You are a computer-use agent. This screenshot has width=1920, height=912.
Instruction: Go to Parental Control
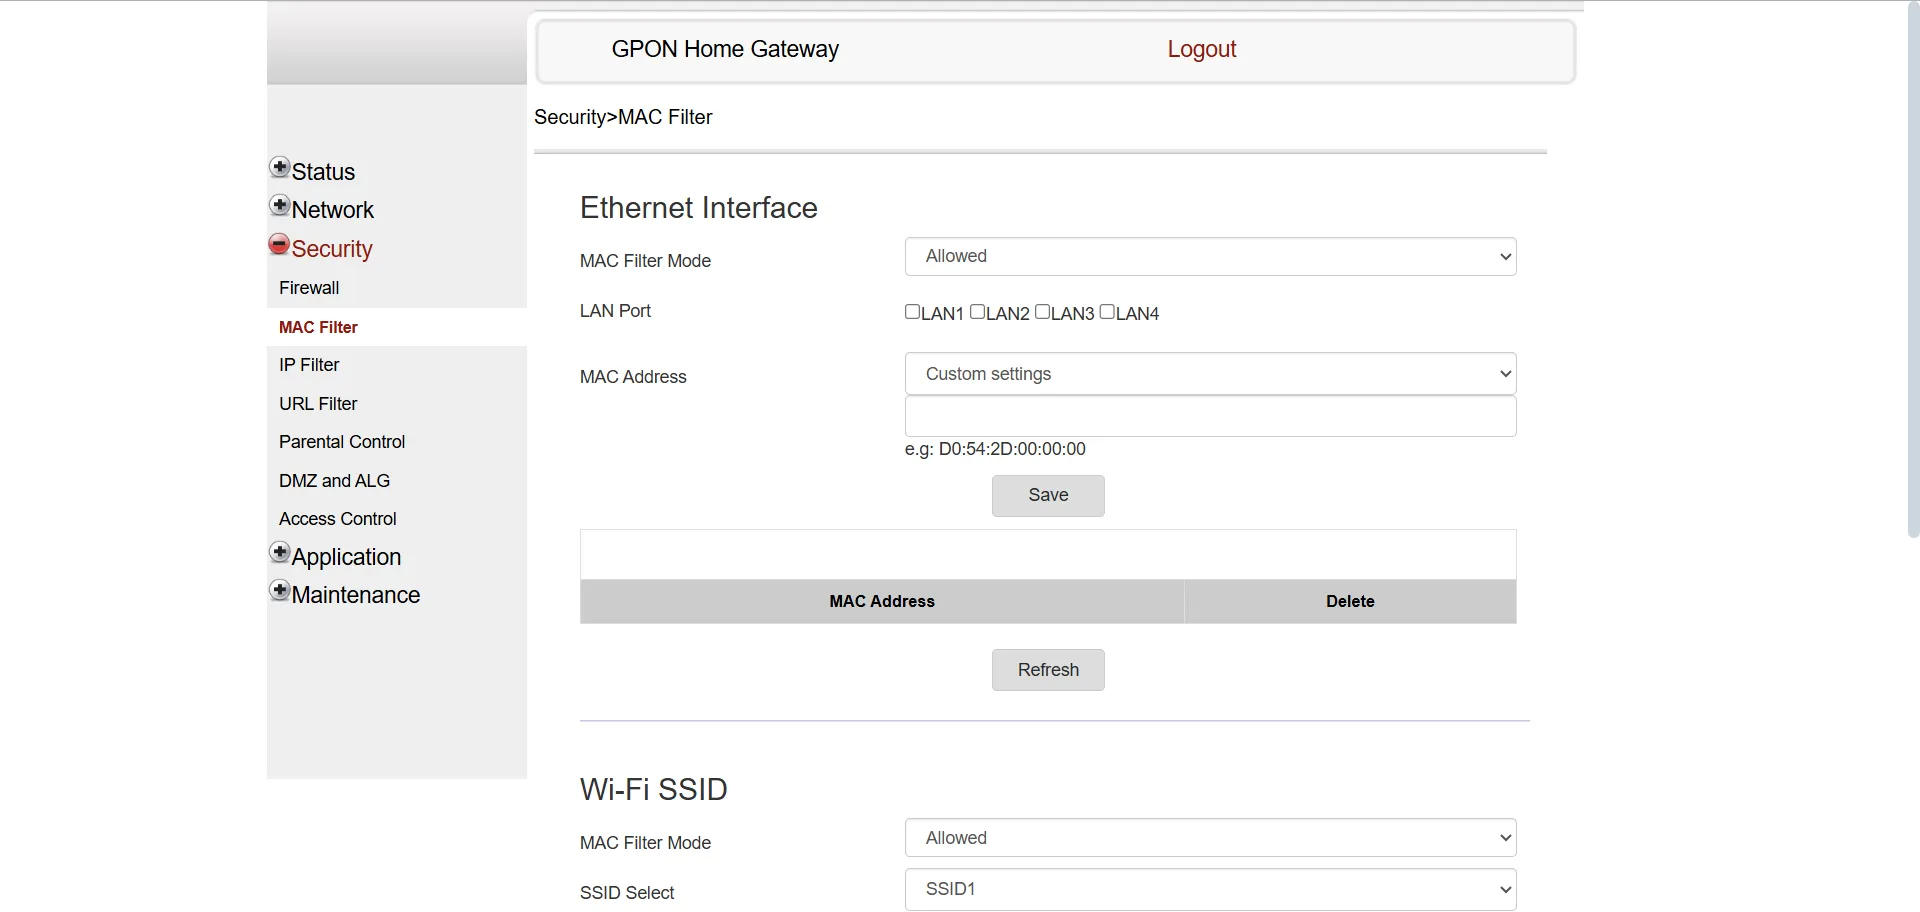click(342, 441)
